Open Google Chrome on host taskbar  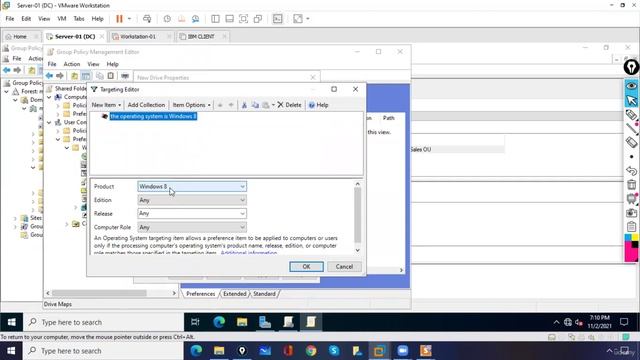click(311, 351)
